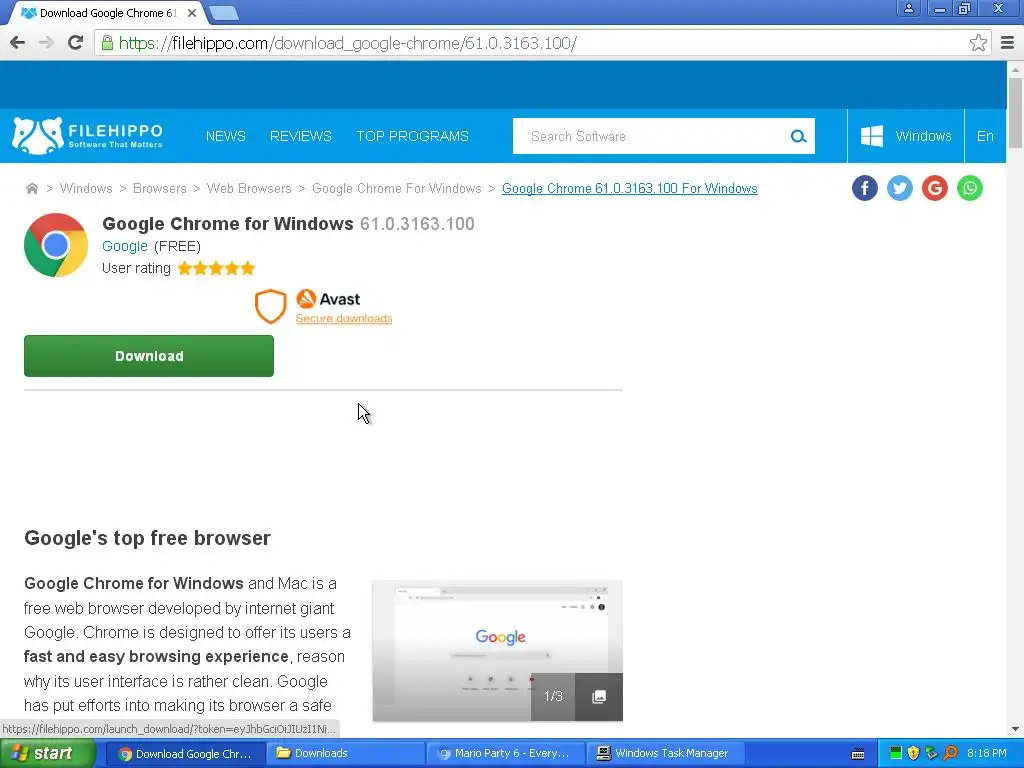Click the green padlock security icon

click(107, 43)
